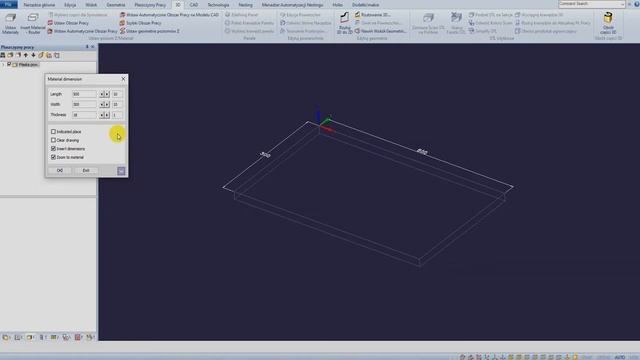This screenshot has width=640, height=360.
Task: Click the Thickness step value field
Action: point(117,115)
